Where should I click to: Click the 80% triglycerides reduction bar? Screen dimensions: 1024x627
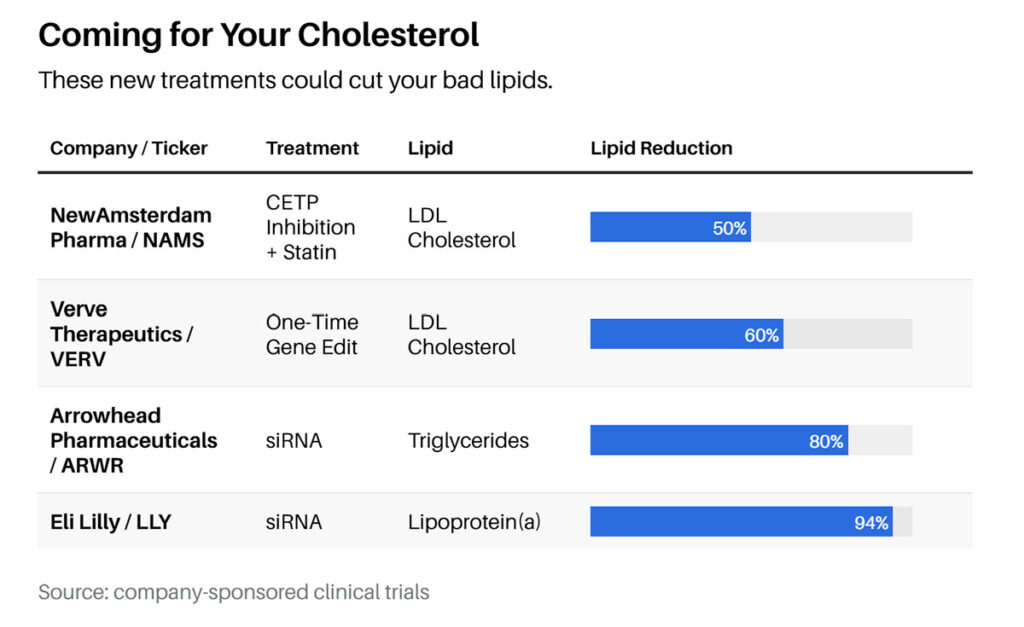[x=718, y=440]
